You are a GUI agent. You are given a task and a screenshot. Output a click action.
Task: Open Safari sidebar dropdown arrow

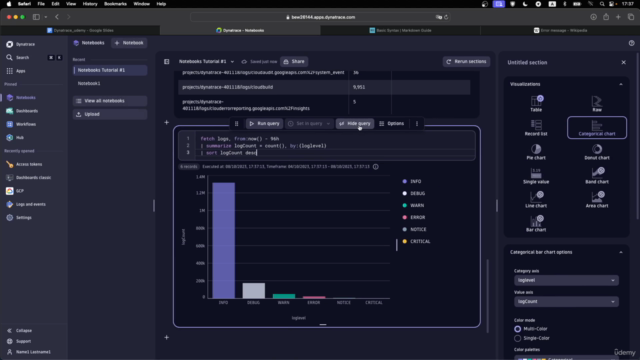click(46, 17)
